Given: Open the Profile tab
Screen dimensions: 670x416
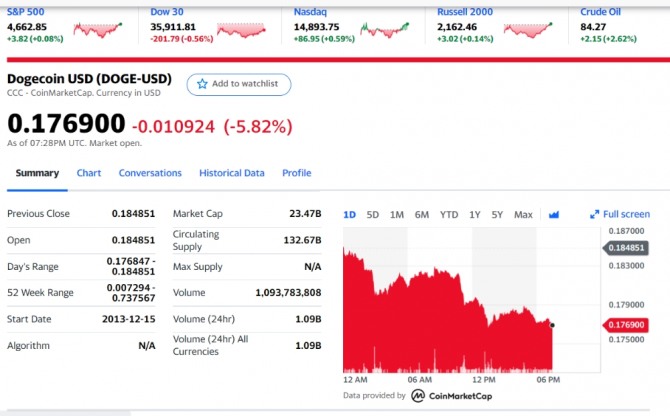Looking at the screenshot, I should click(x=297, y=173).
